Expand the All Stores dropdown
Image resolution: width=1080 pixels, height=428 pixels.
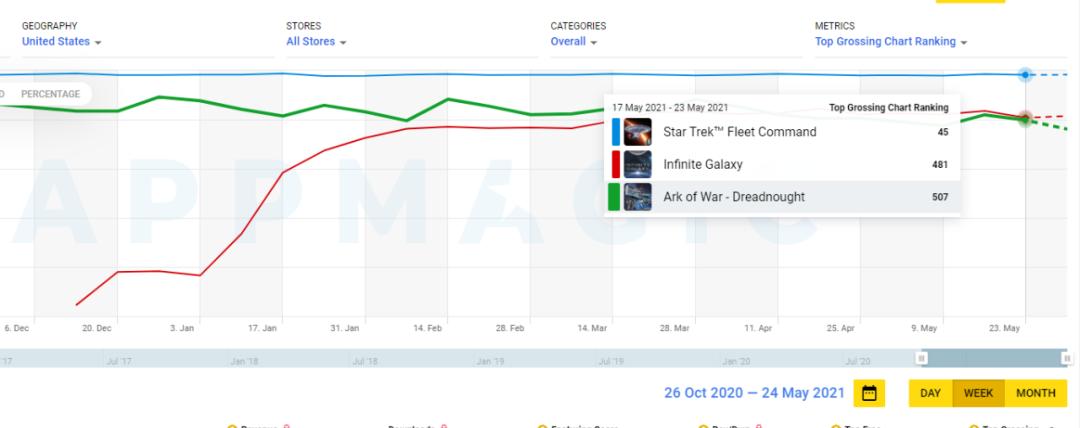[x=316, y=42]
